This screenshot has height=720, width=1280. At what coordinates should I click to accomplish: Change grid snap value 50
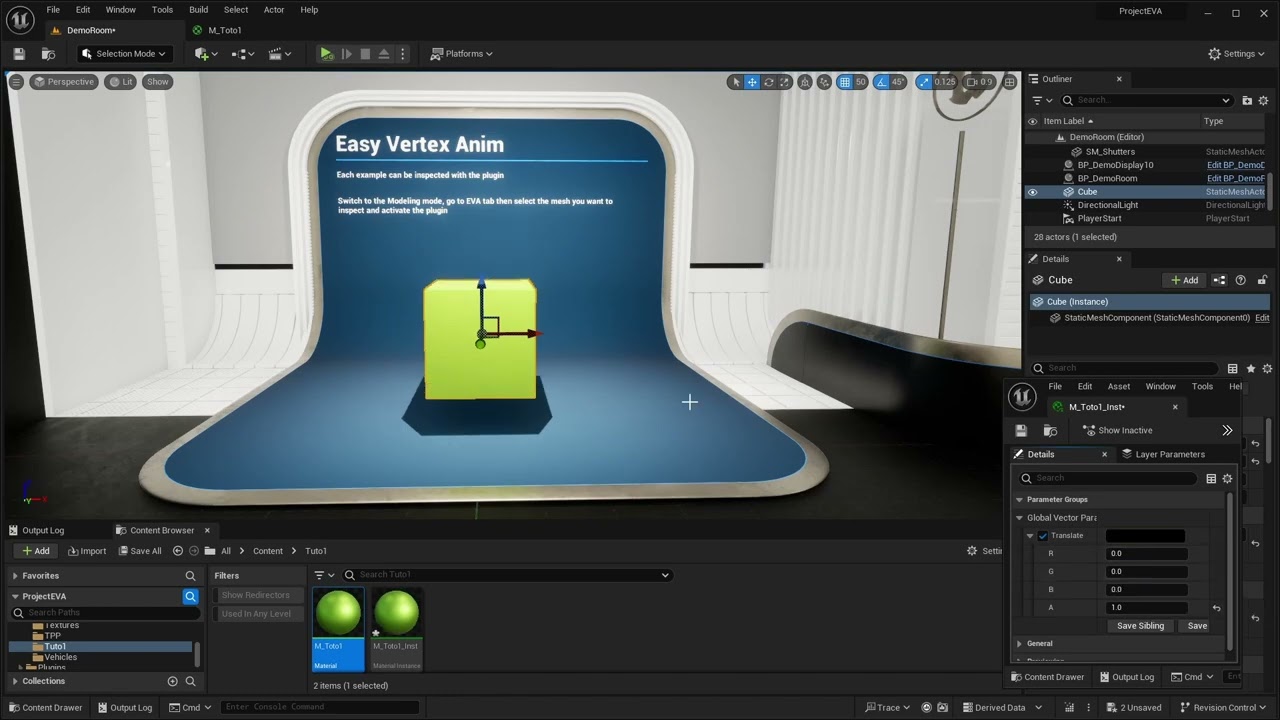[860, 82]
